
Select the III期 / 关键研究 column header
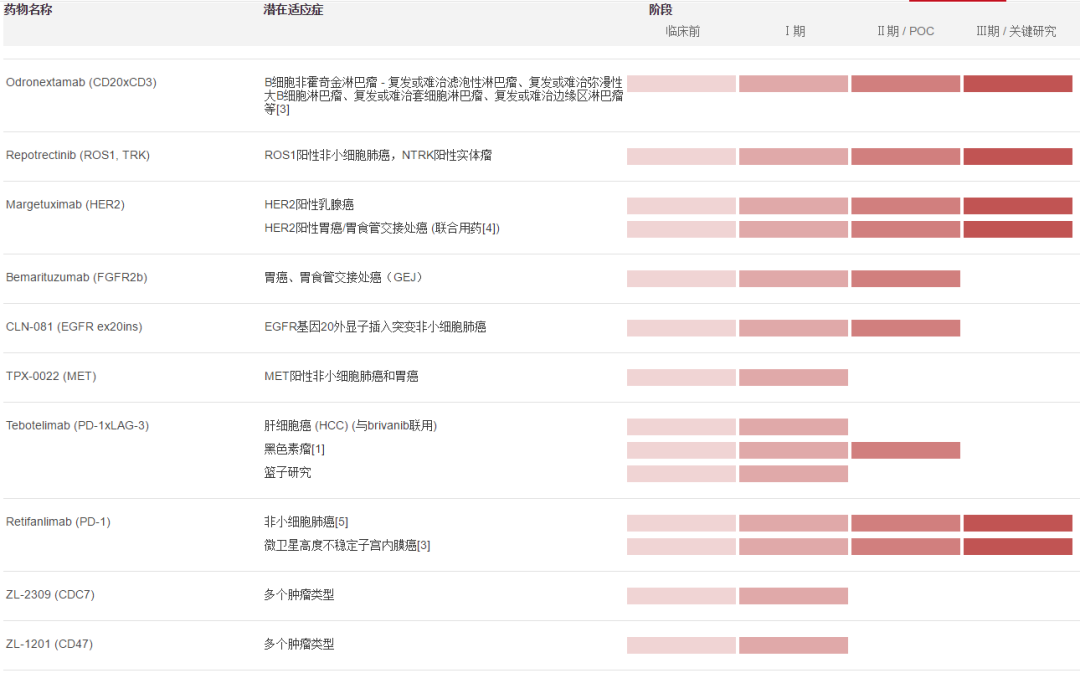click(1016, 31)
